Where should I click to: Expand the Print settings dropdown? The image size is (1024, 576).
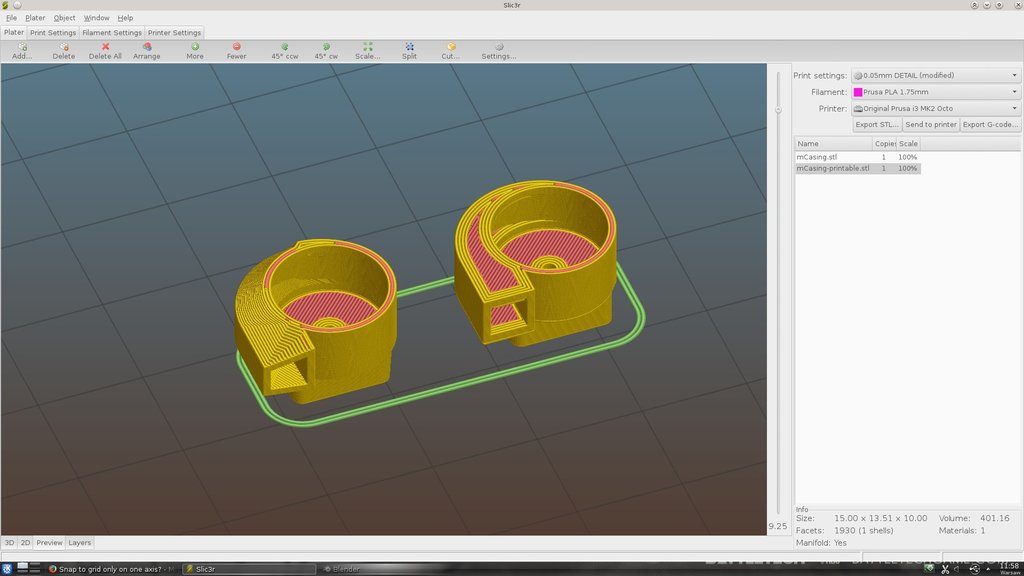tap(935, 75)
